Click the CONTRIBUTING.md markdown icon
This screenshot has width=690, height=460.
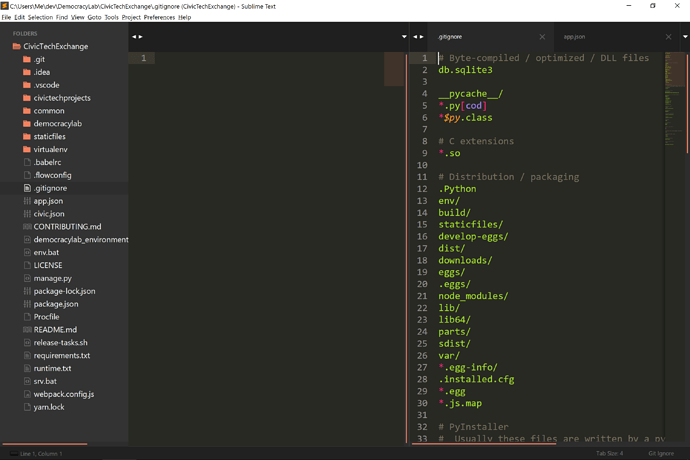pyautogui.click(x=27, y=227)
